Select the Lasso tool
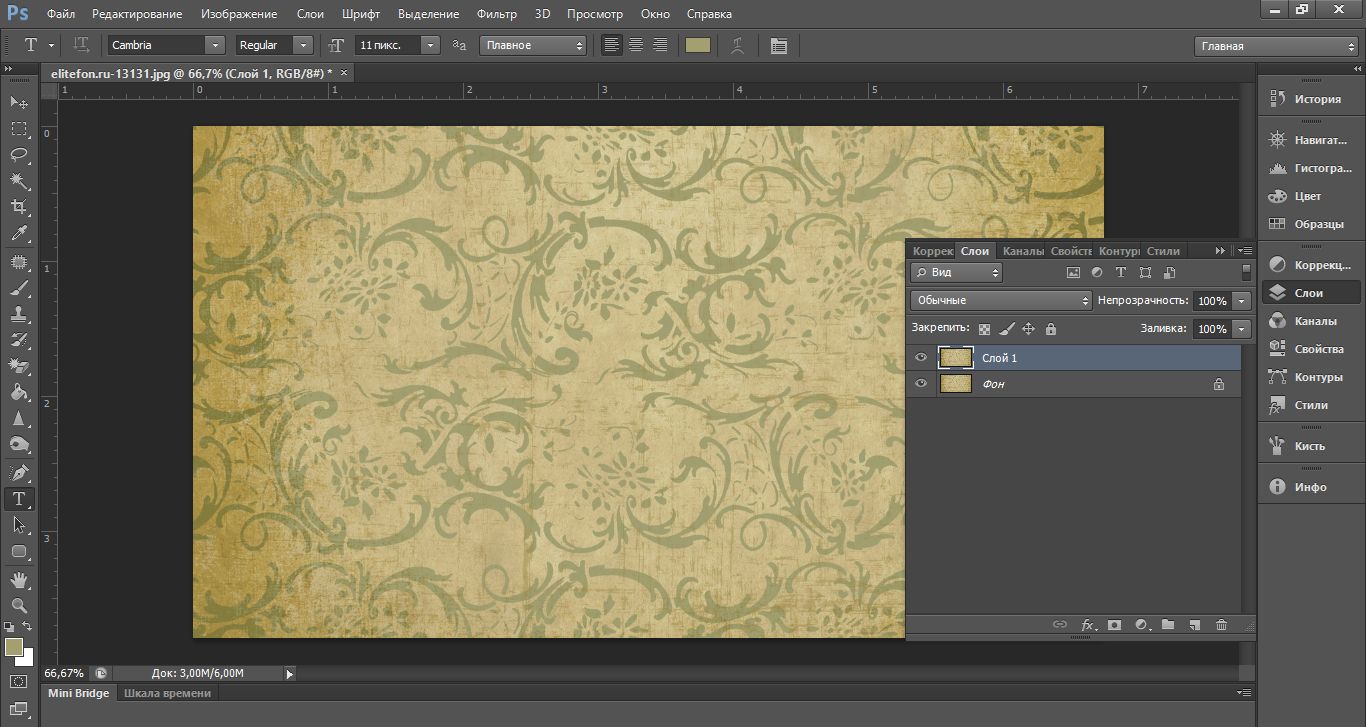 pos(19,155)
